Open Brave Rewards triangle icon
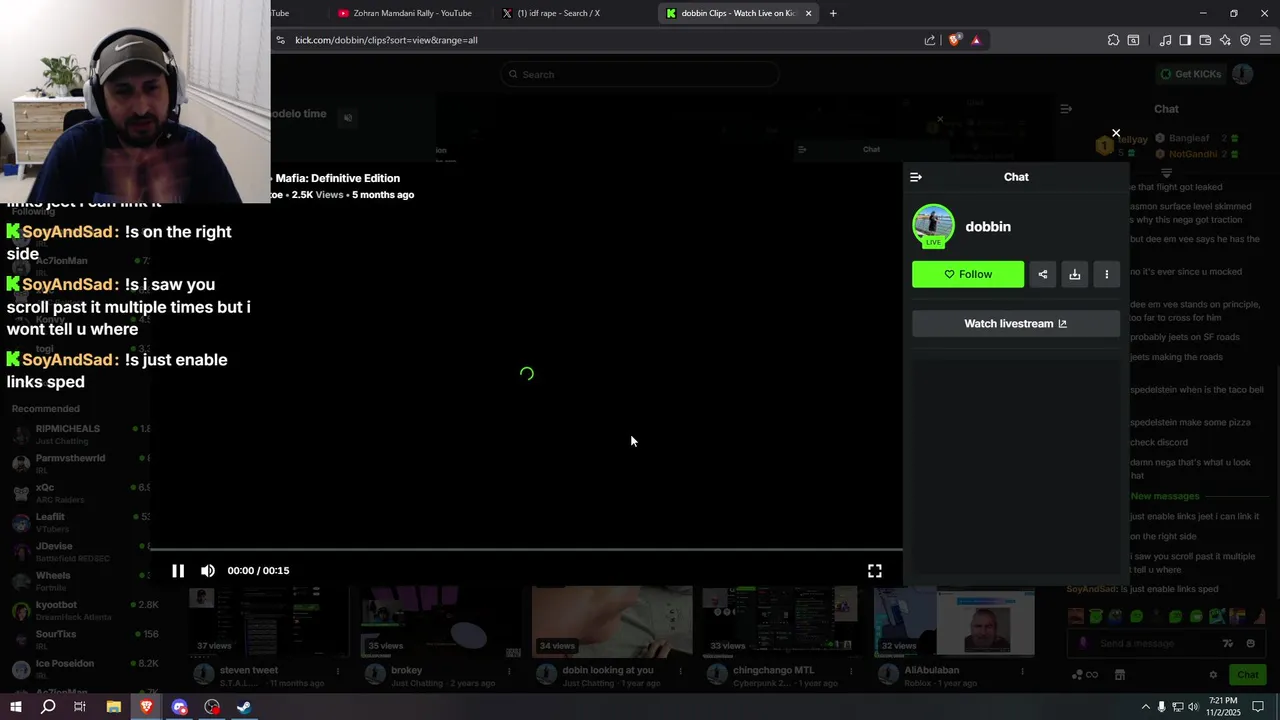 point(976,40)
